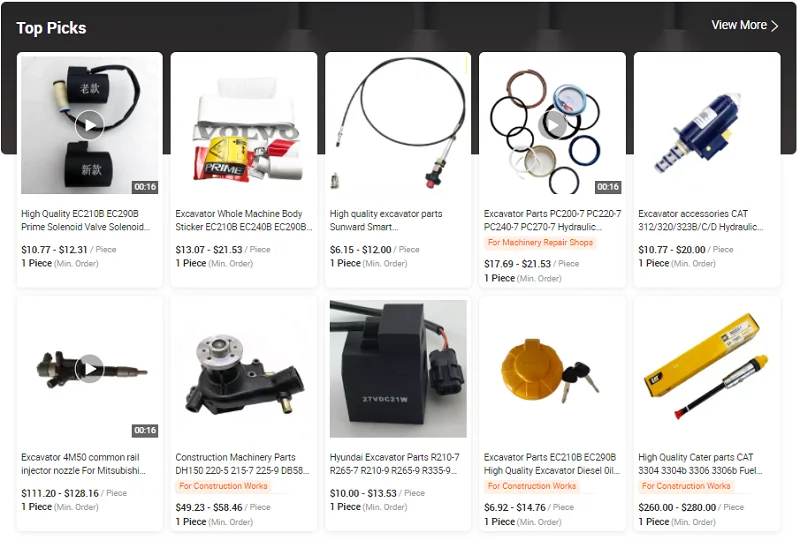Click For Construction Works tag on CAT injector

pos(686,486)
